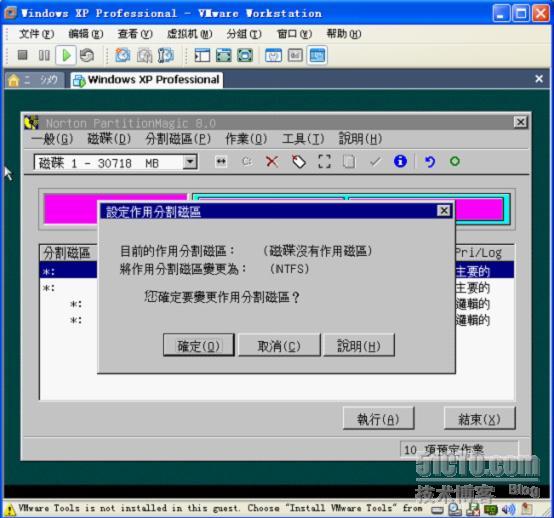Click VMware power on play button
Screen dimensions: 554x518
[66, 55]
